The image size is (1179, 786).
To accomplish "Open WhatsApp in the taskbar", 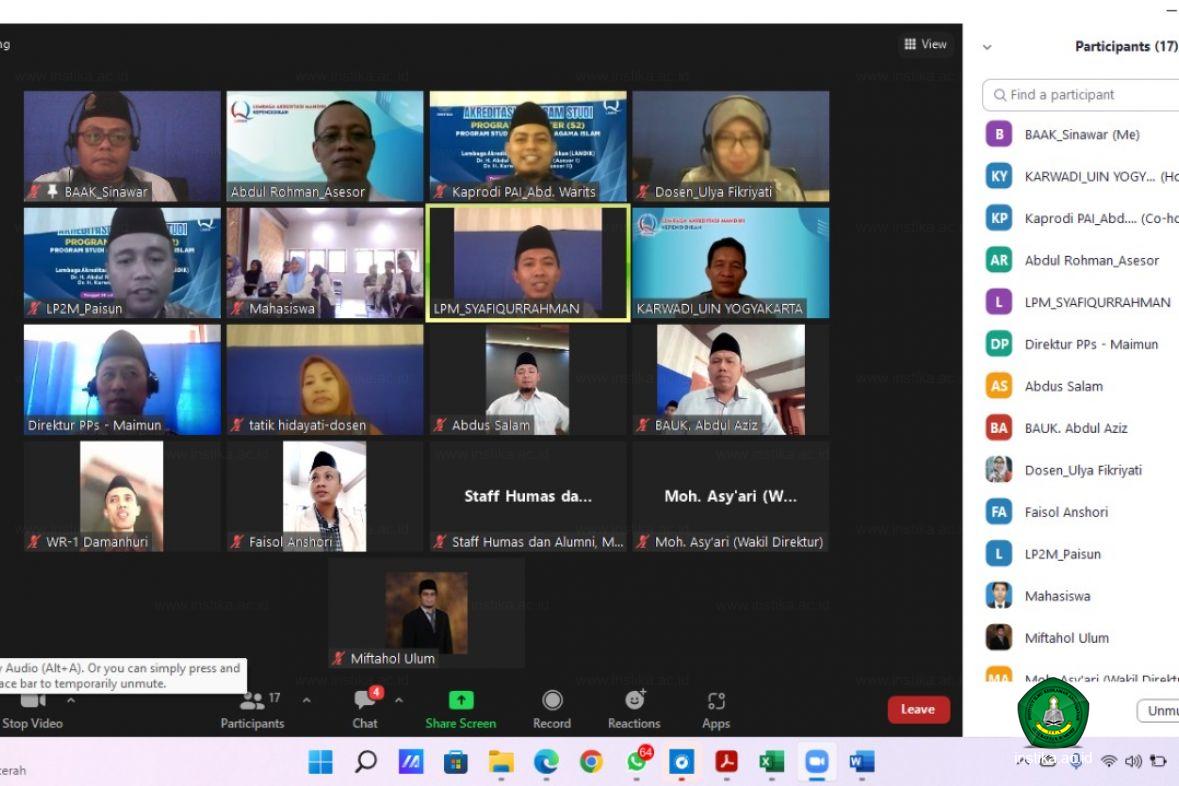I will coord(637,762).
